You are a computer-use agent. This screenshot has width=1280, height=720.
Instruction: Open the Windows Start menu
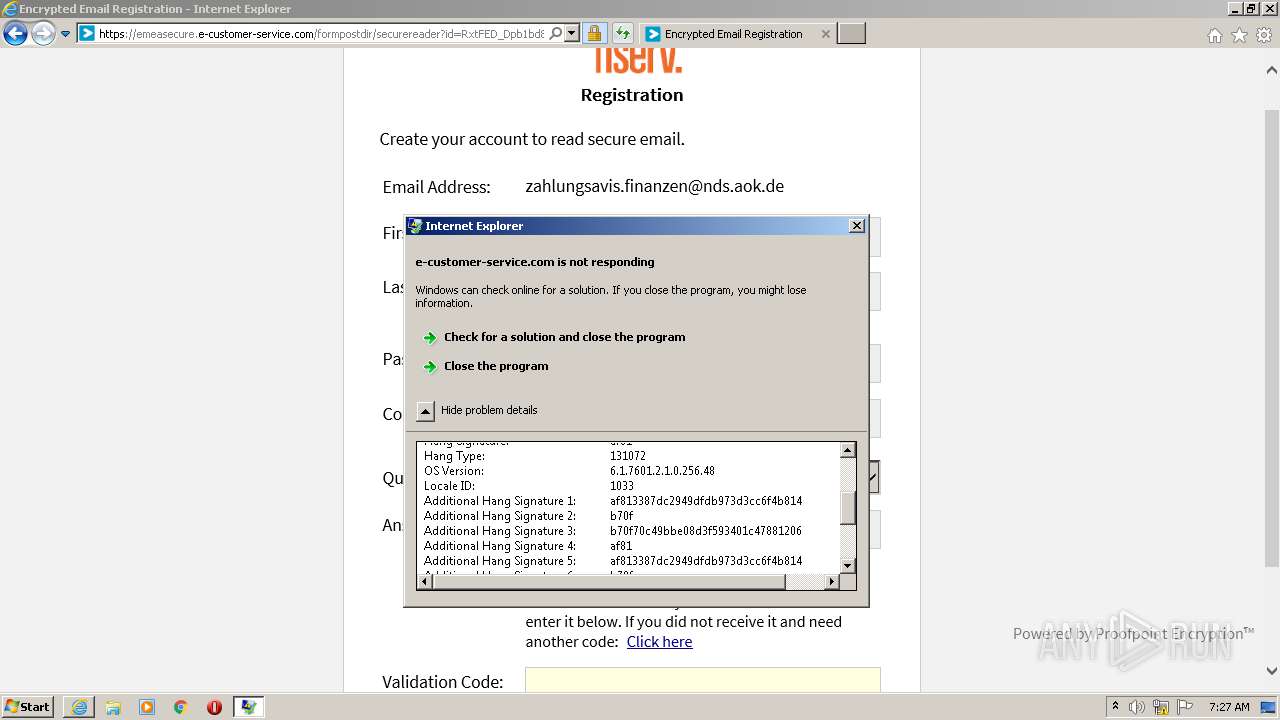click(x=28, y=706)
